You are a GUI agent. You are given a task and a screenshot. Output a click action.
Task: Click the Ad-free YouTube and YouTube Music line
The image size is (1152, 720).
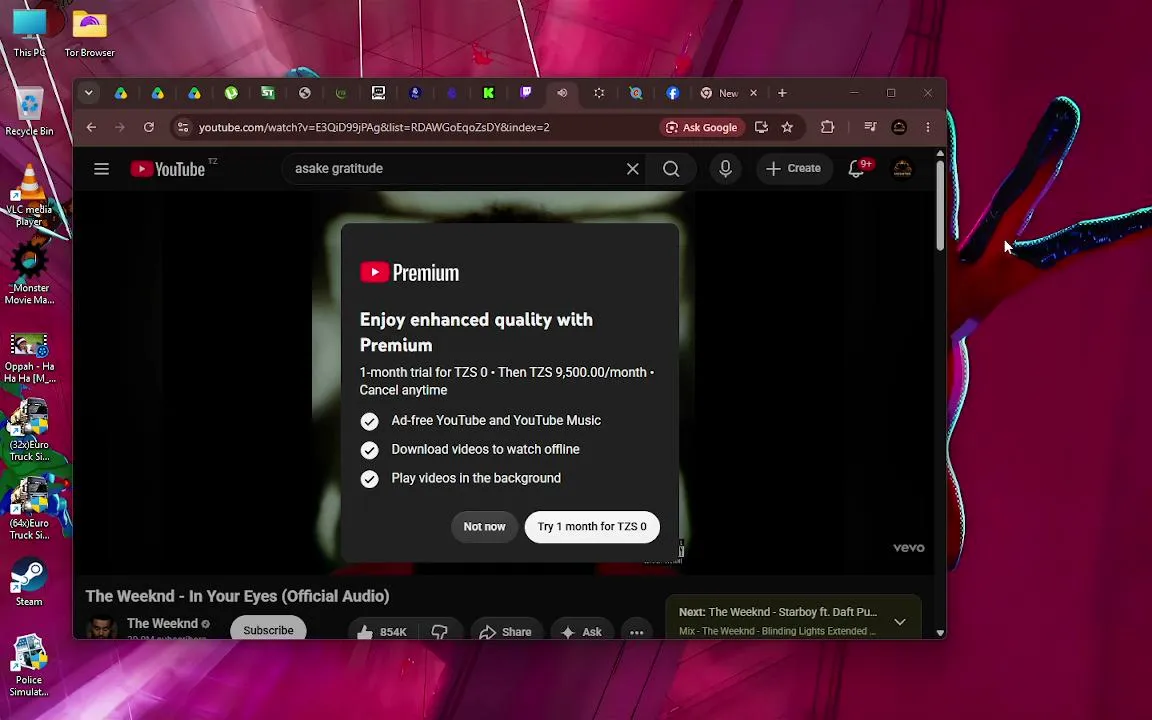pyautogui.click(x=496, y=420)
